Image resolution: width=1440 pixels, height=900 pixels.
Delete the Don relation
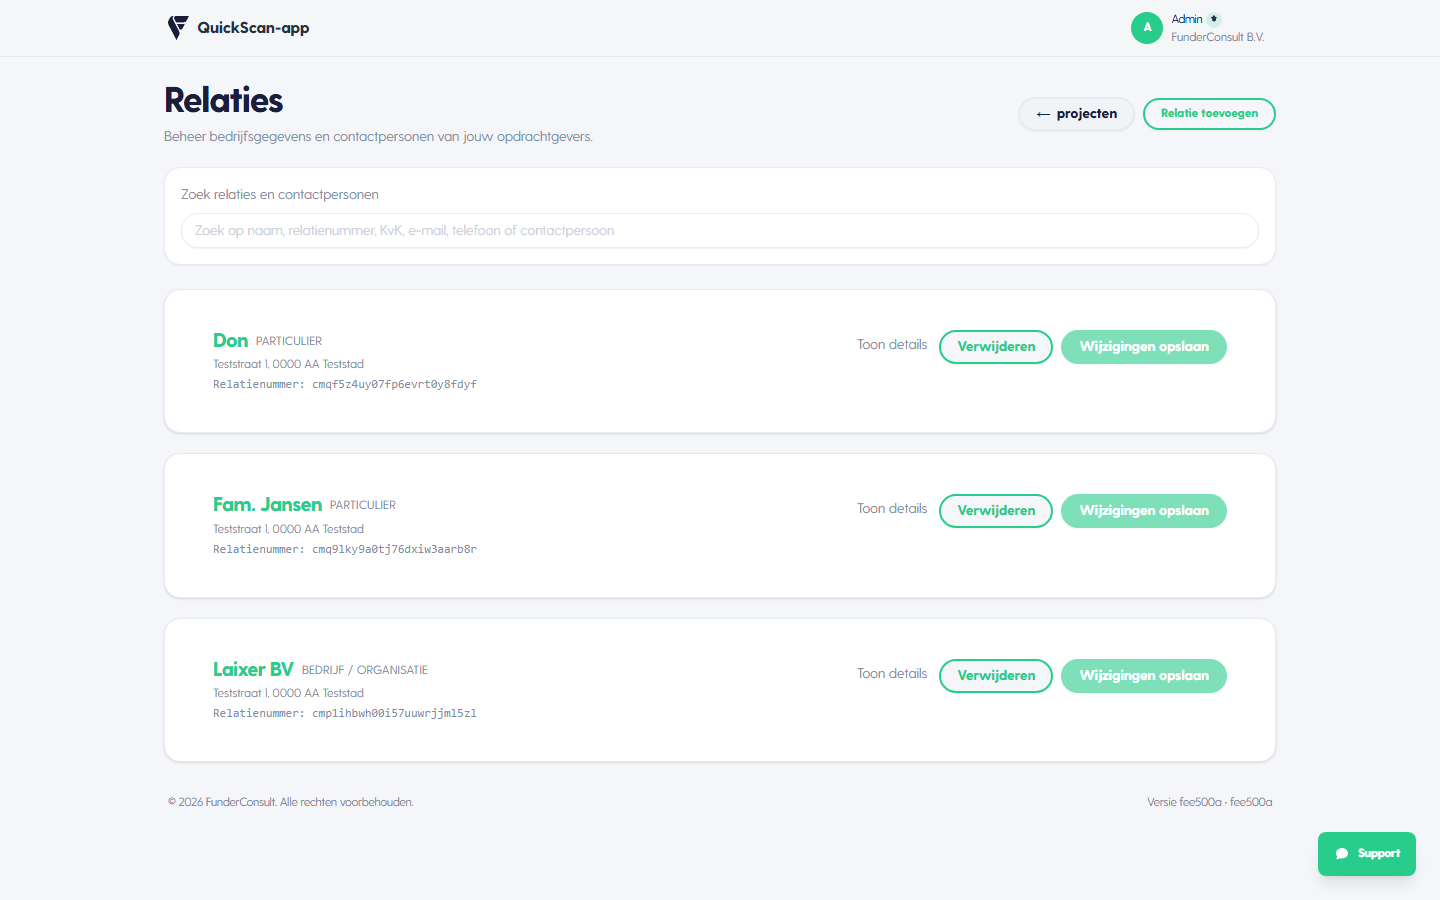click(x=996, y=347)
